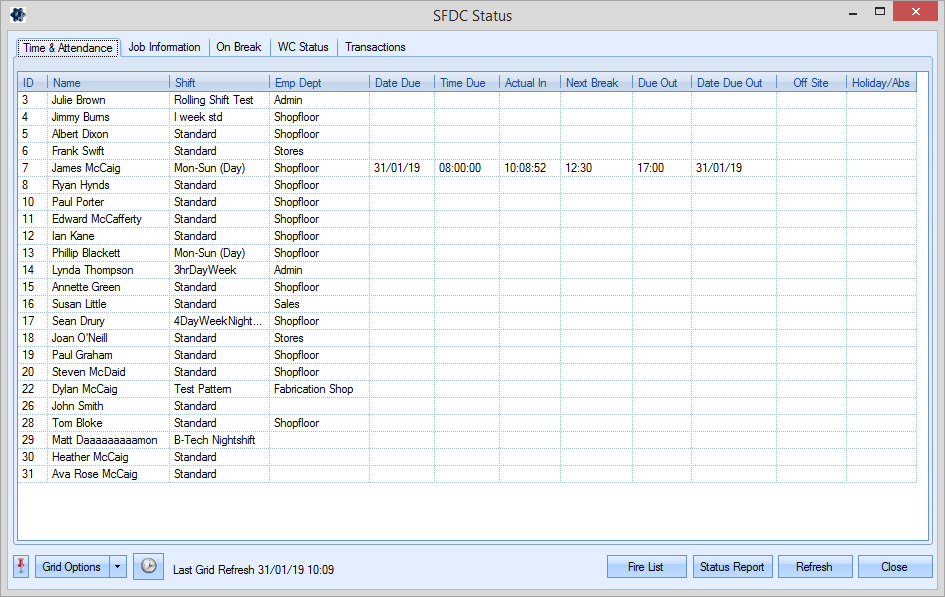Click the clock icon button
Image resolution: width=945 pixels, height=597 pixels.
pyautogui.click(x=147, y=566)
